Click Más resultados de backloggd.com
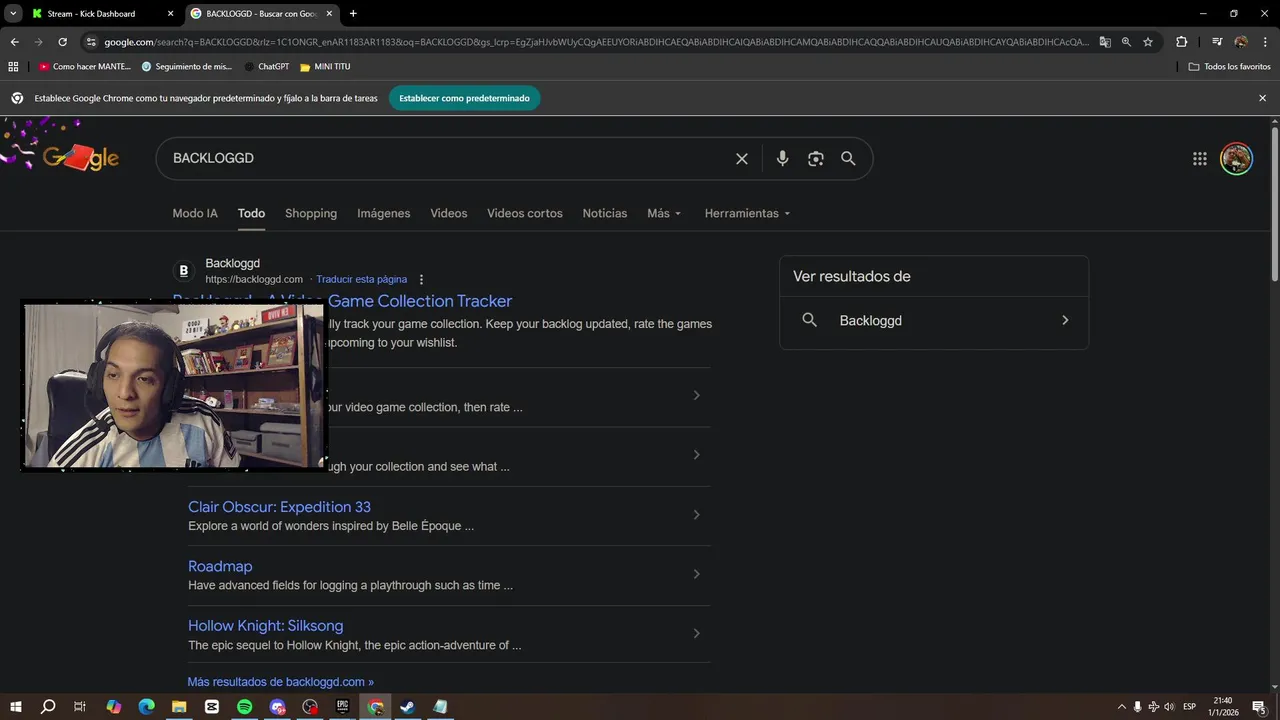 coord(281,682)
